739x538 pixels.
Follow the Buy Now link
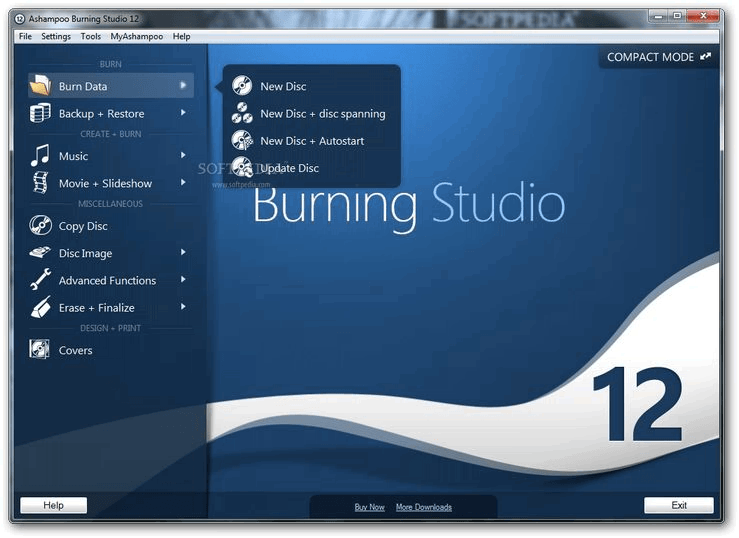[x=370, y=507]
